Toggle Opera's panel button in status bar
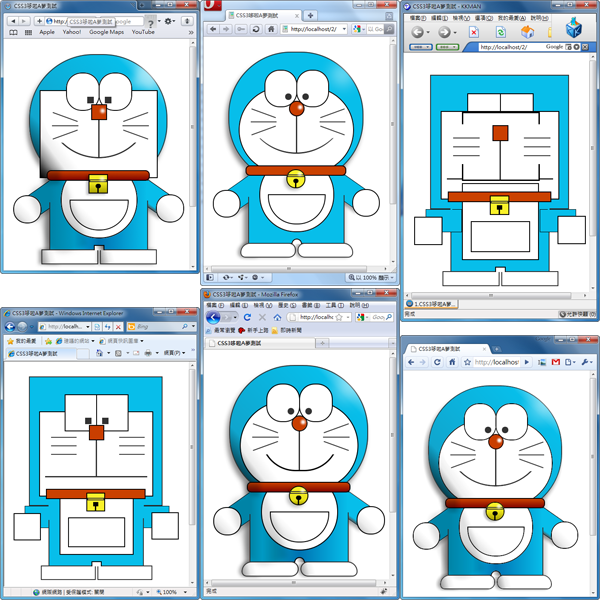The width and height of the screenshot is (600, 600). click(x=210, y=277)
